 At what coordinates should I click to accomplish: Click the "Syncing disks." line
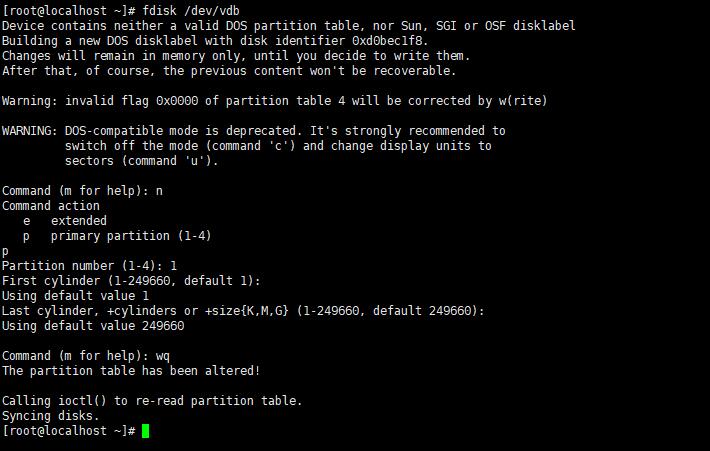point(51,416)
